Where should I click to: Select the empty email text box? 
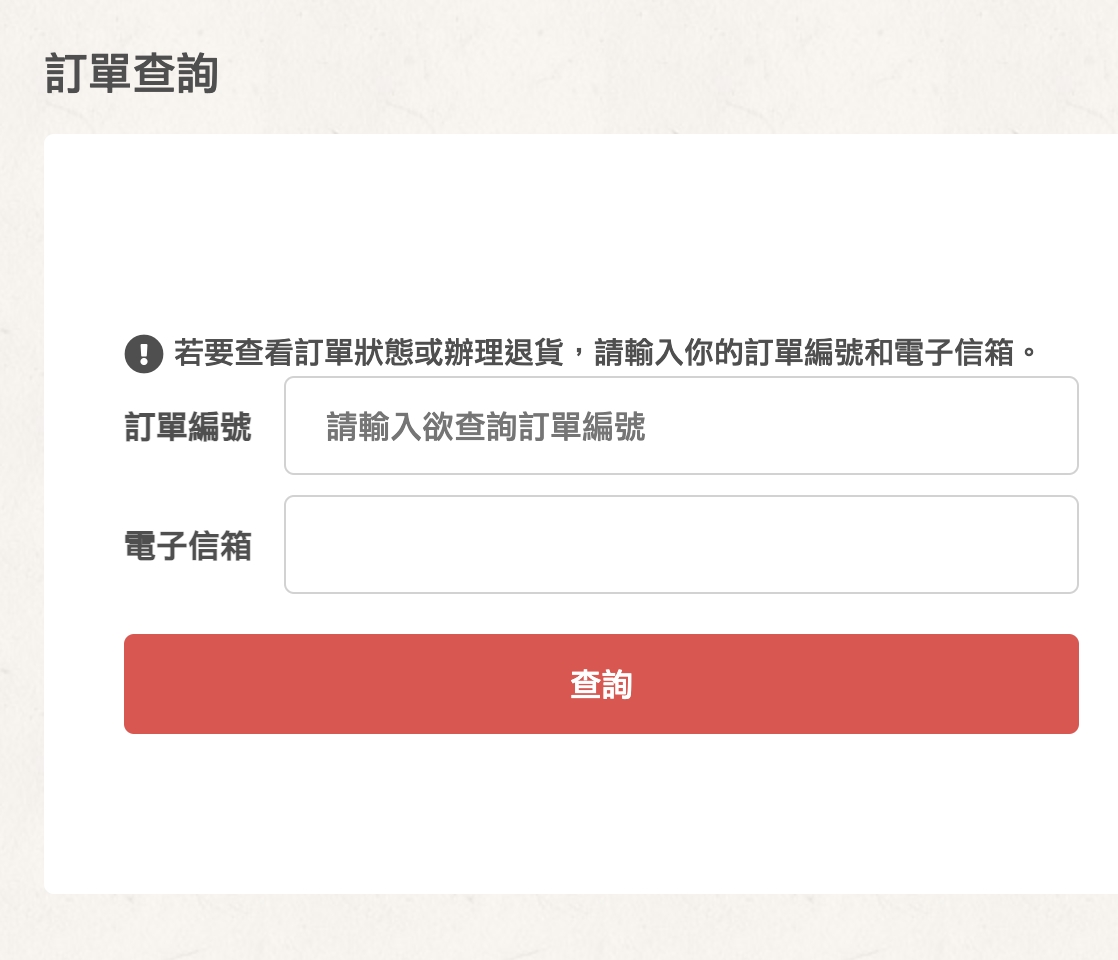tap(681, 544)
